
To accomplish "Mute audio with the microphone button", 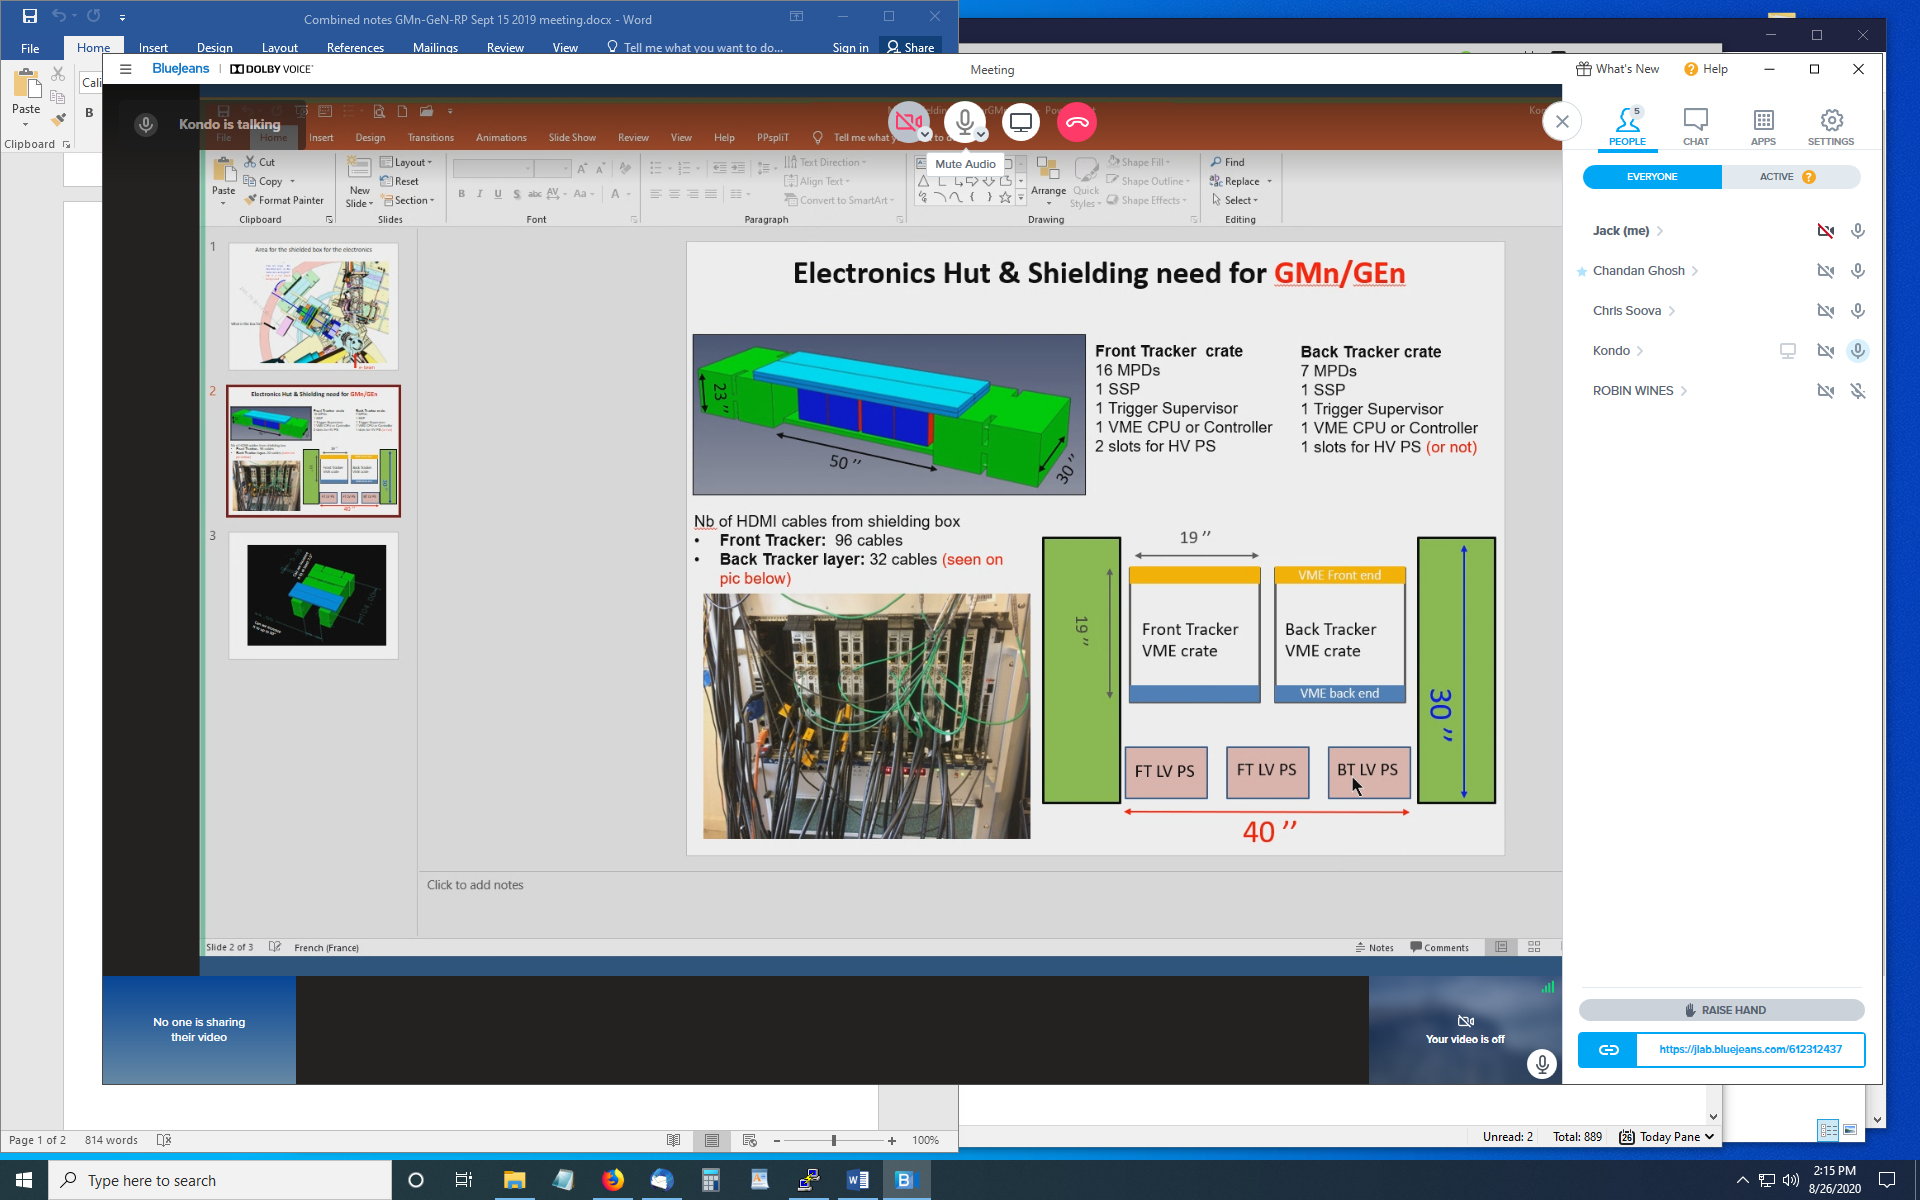I will [964, 122].
